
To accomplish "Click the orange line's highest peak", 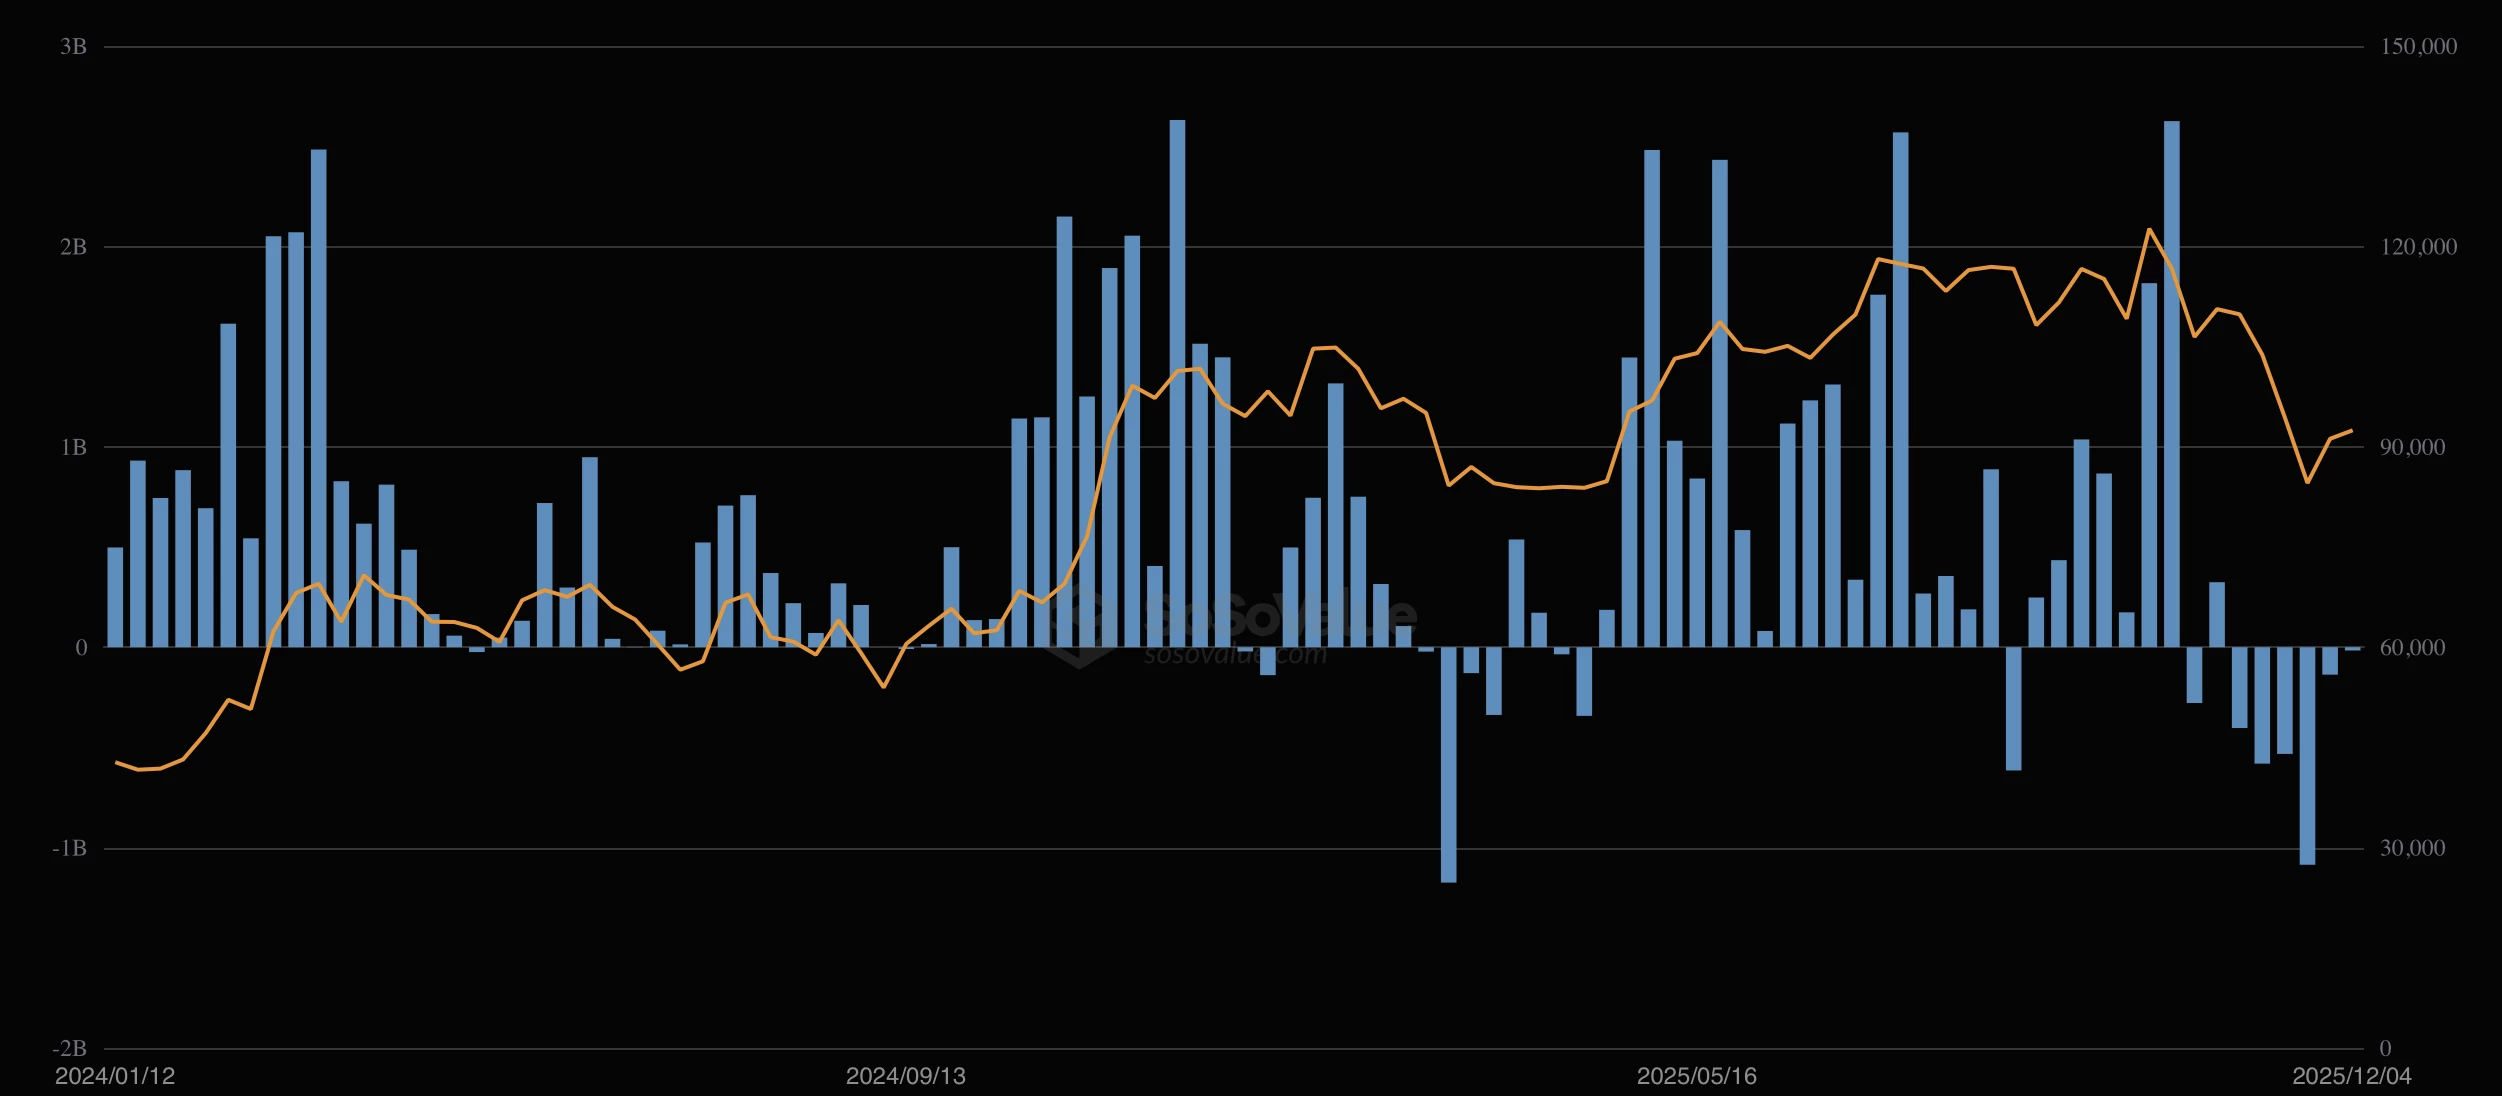I will pyautogui.click(x=2149, y=230).
